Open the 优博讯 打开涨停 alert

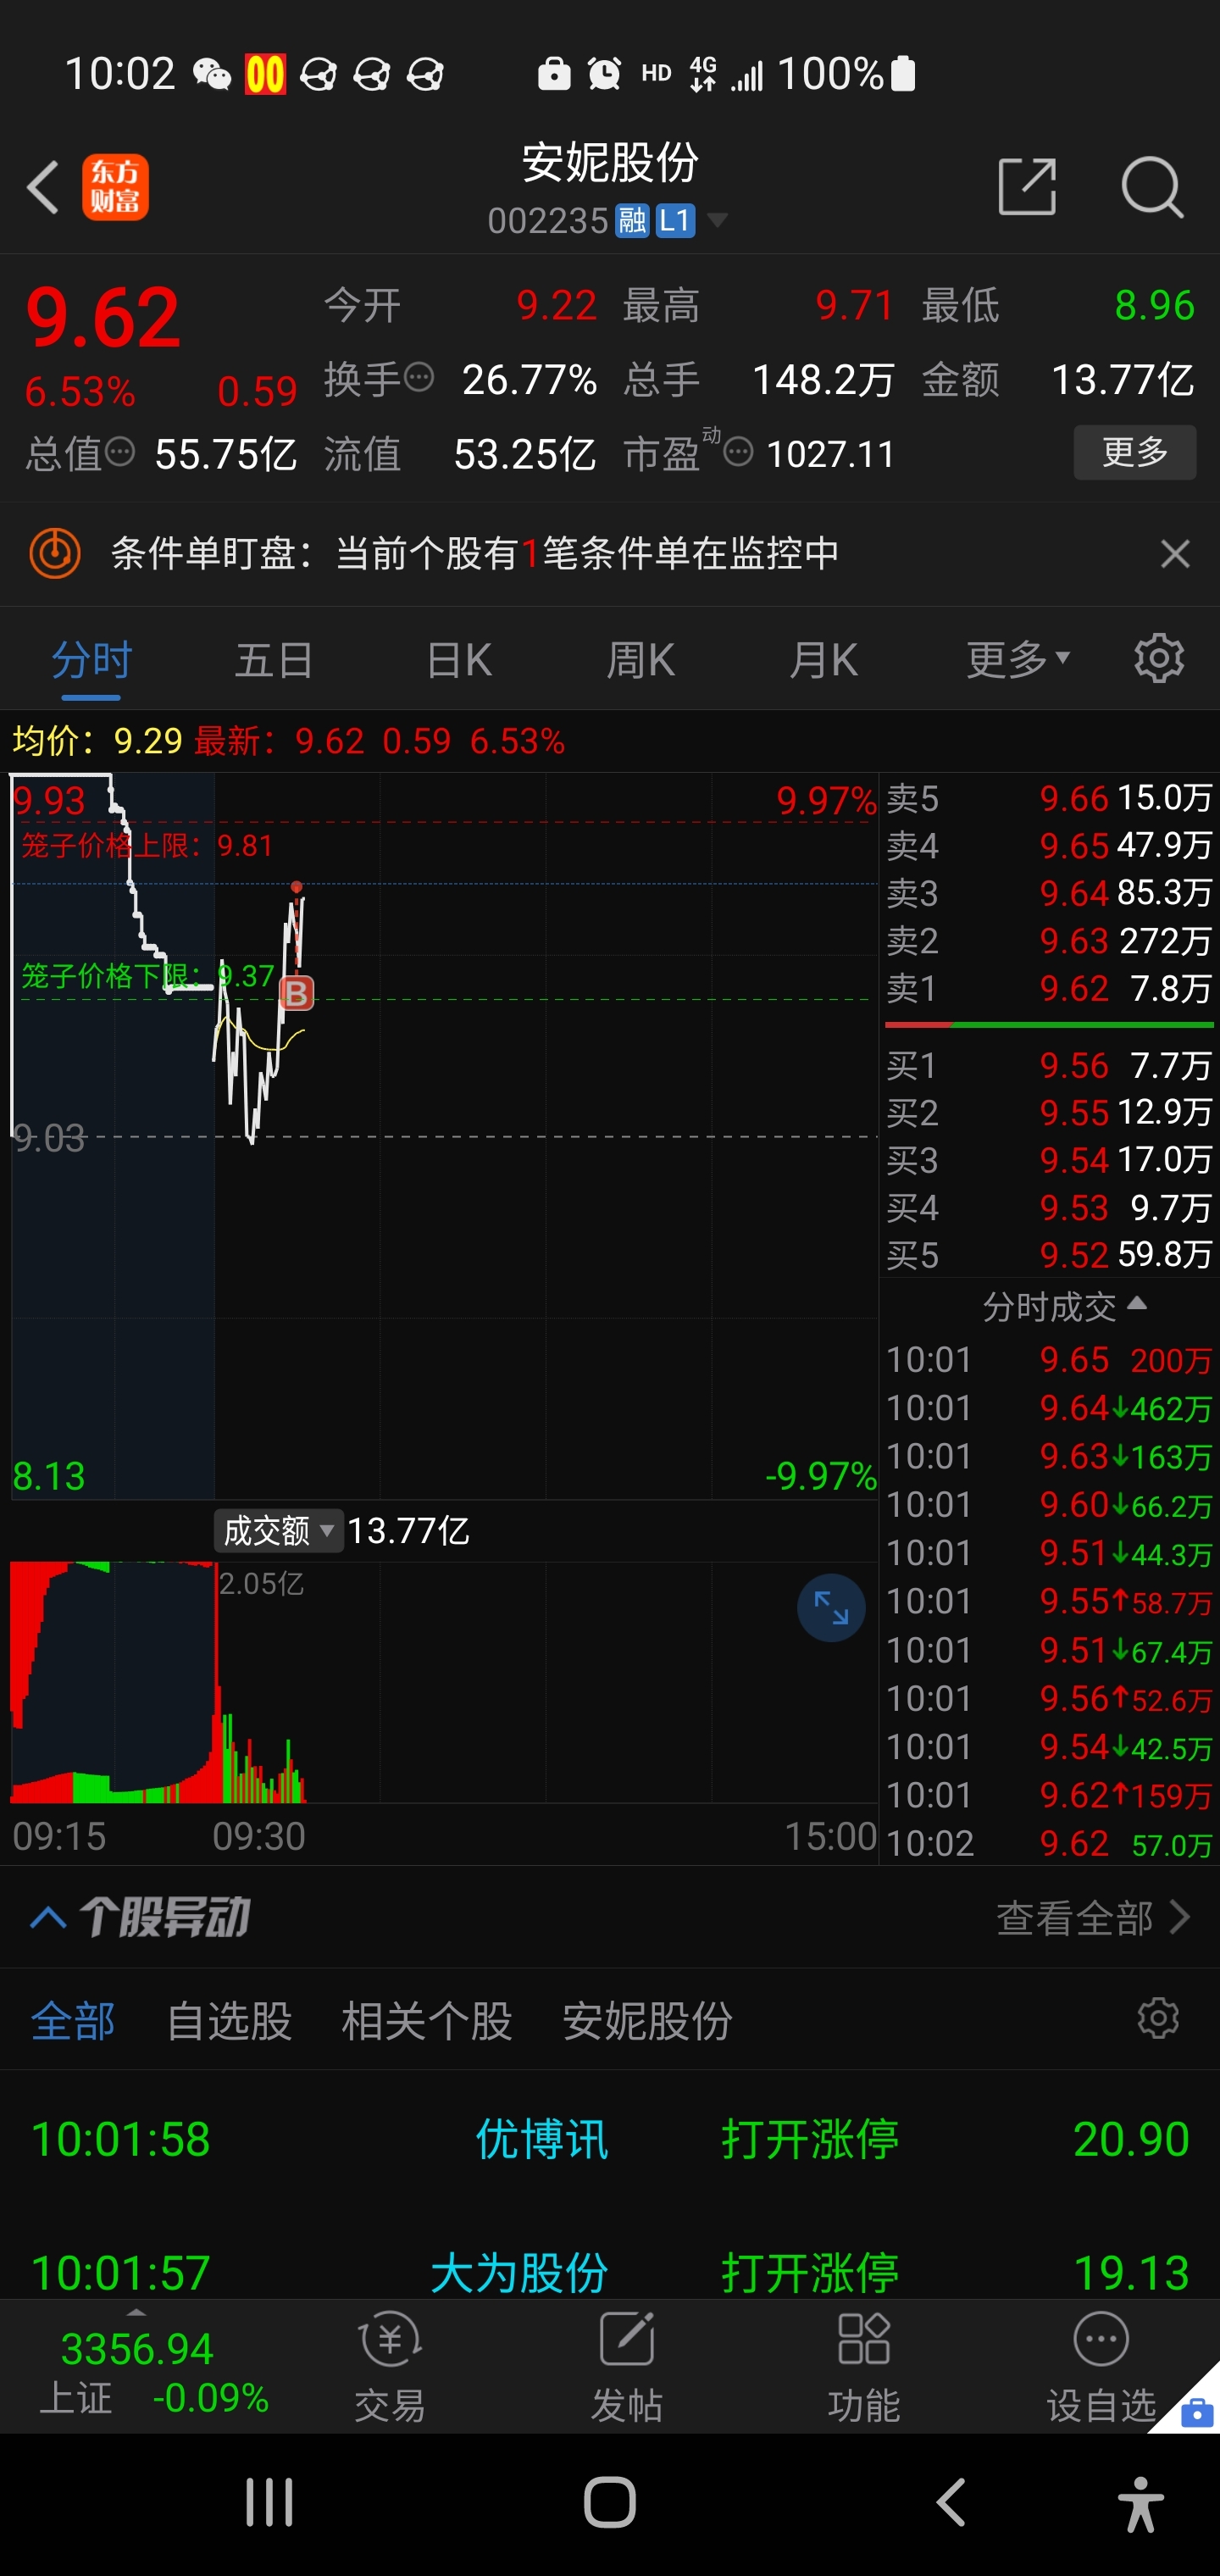pyautogui.click(x=610, y=2140)
